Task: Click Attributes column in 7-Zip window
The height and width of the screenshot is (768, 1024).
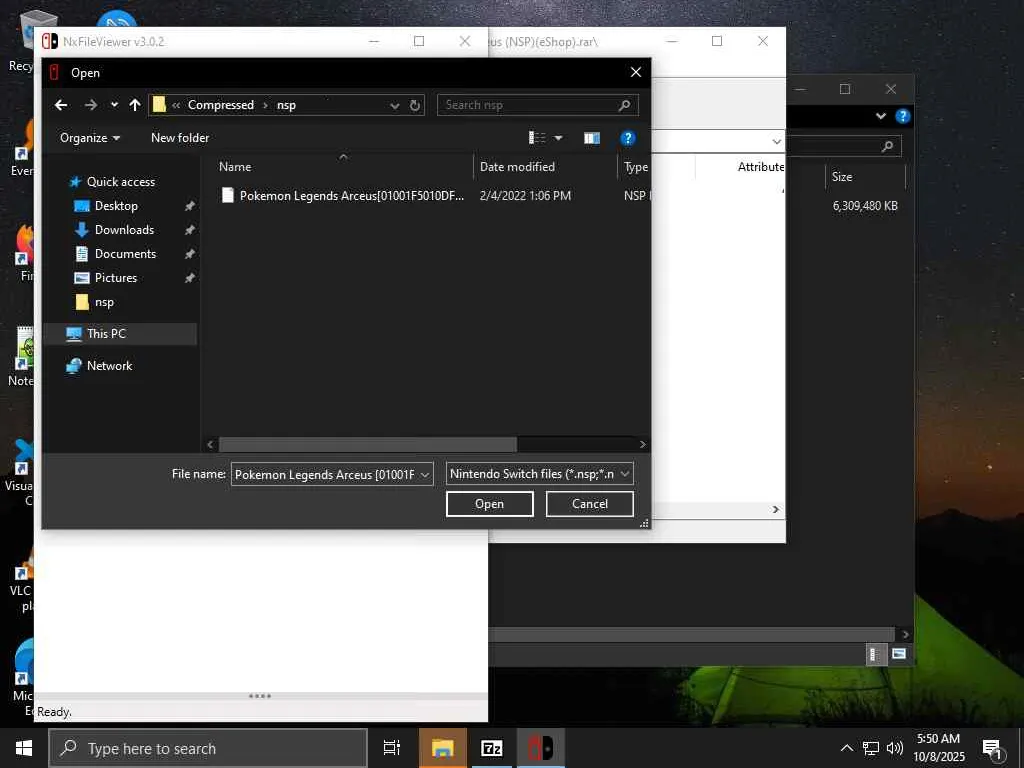Action: click(x=761, y=167)
